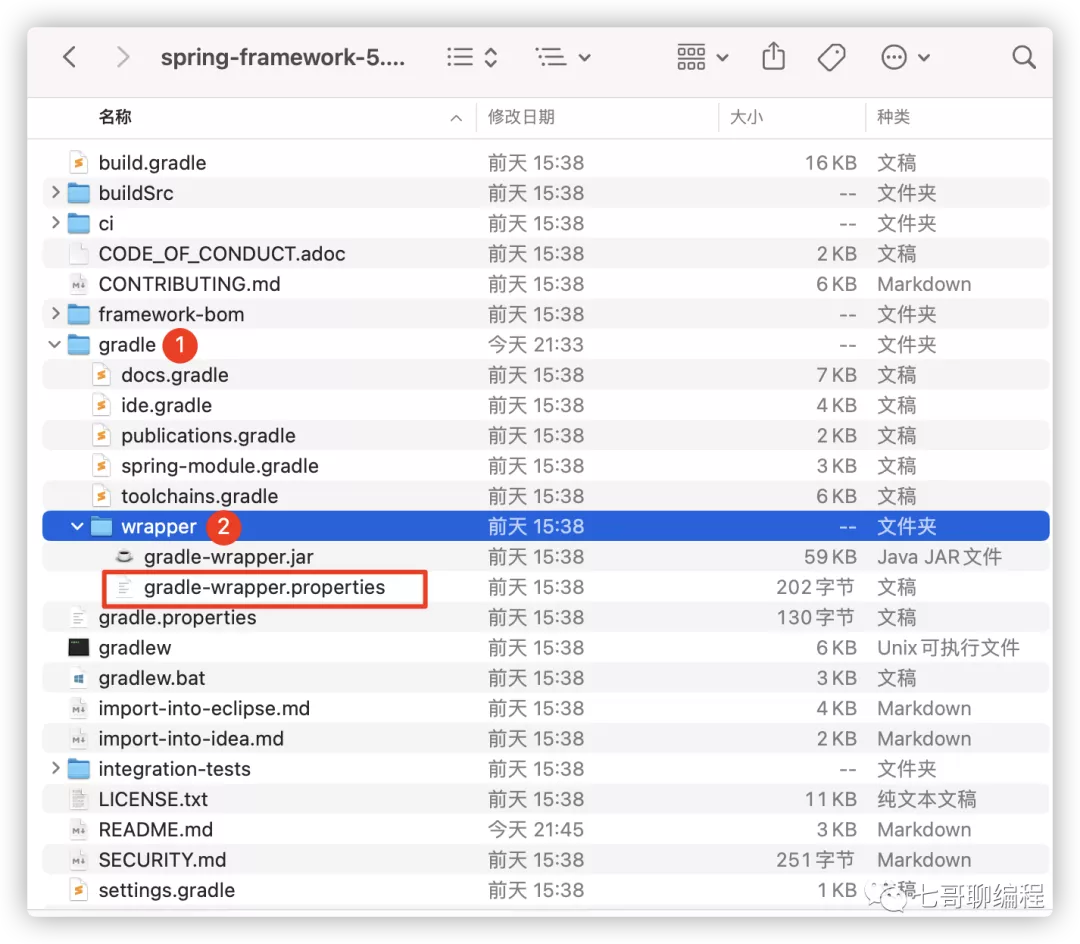Click the Search magnifier icon

click(1024, 57)
